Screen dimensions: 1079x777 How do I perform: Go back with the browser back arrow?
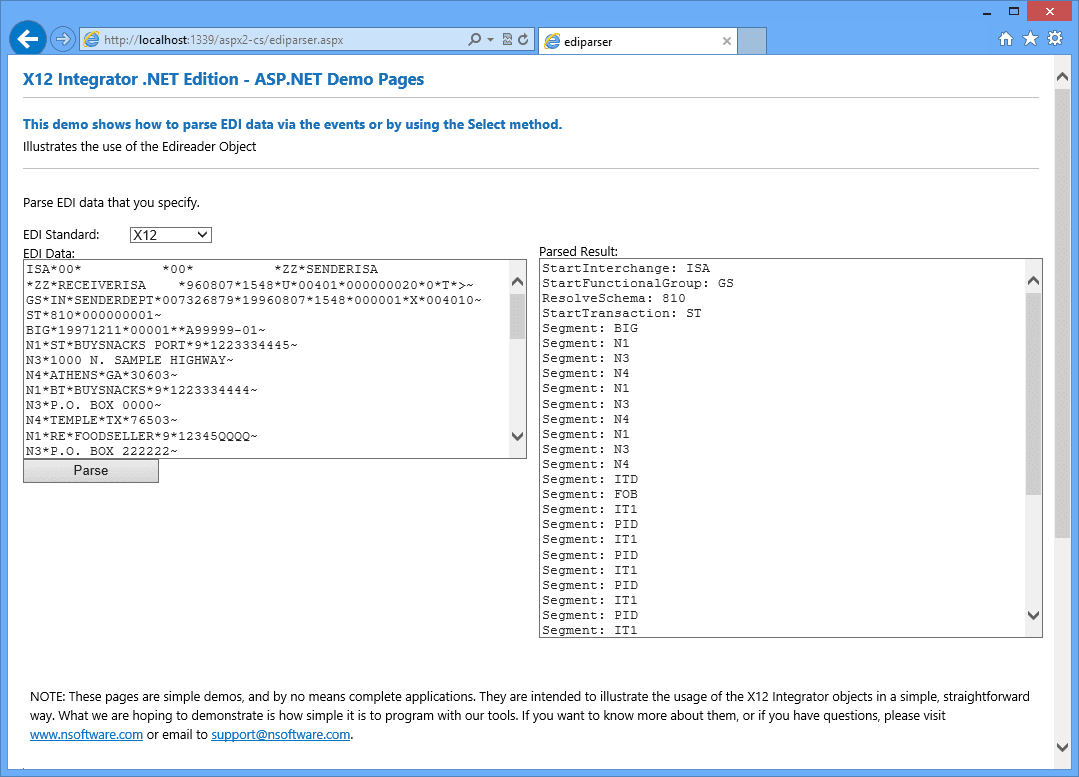[x=28, y=39]
